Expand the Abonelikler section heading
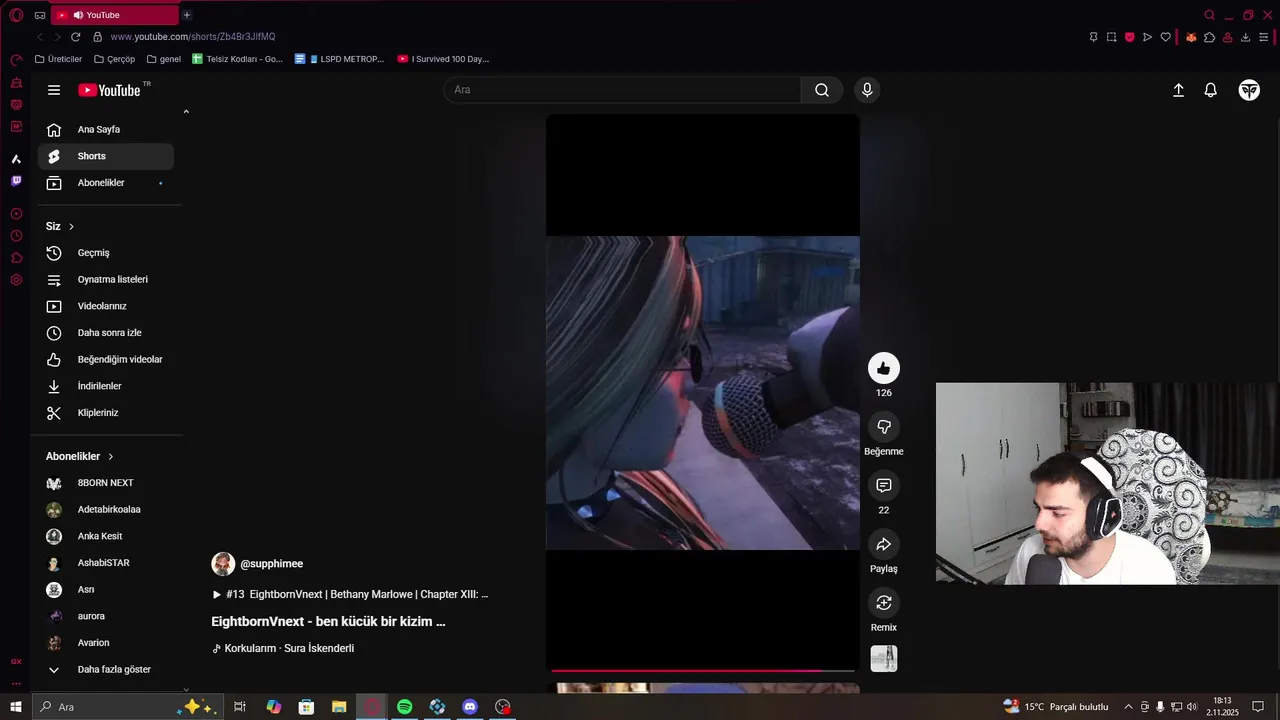The width and height of the screenshot is (1280, 720). click(x=80, y=456)
